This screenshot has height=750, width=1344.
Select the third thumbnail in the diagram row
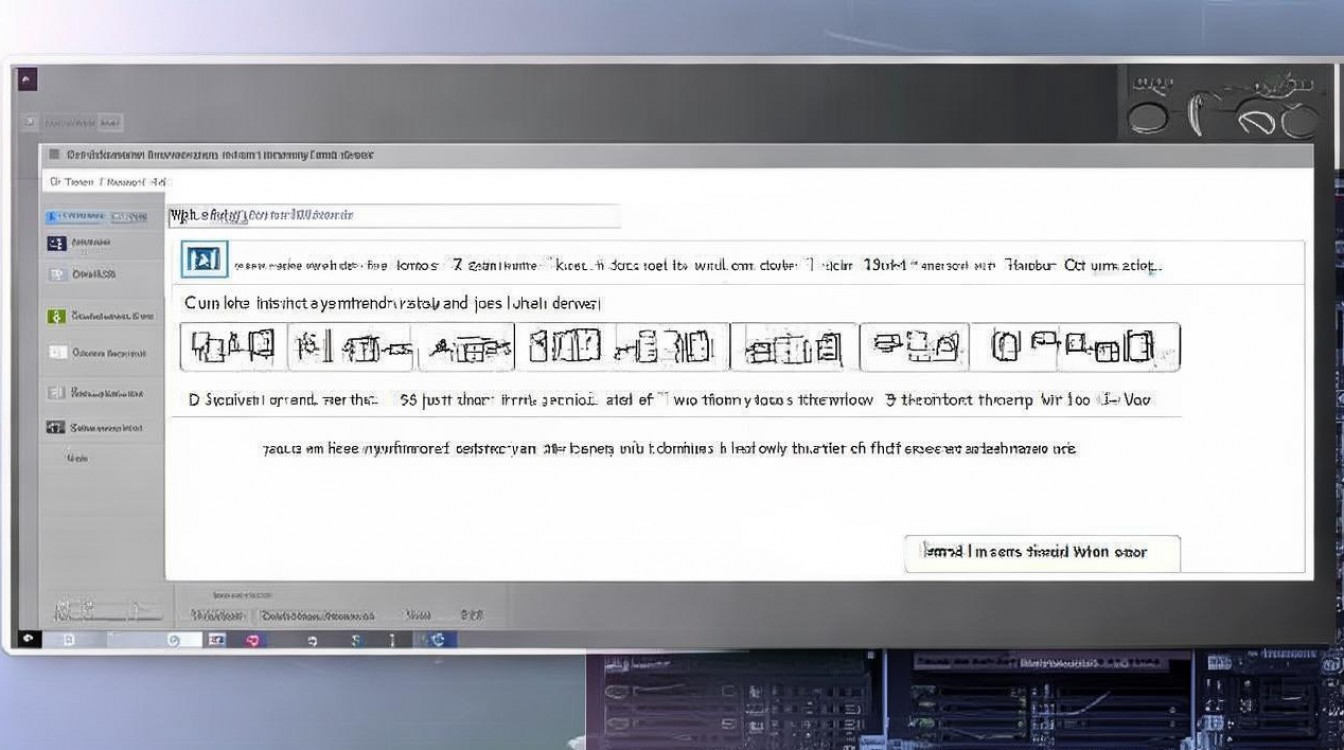tap(464, 347)
